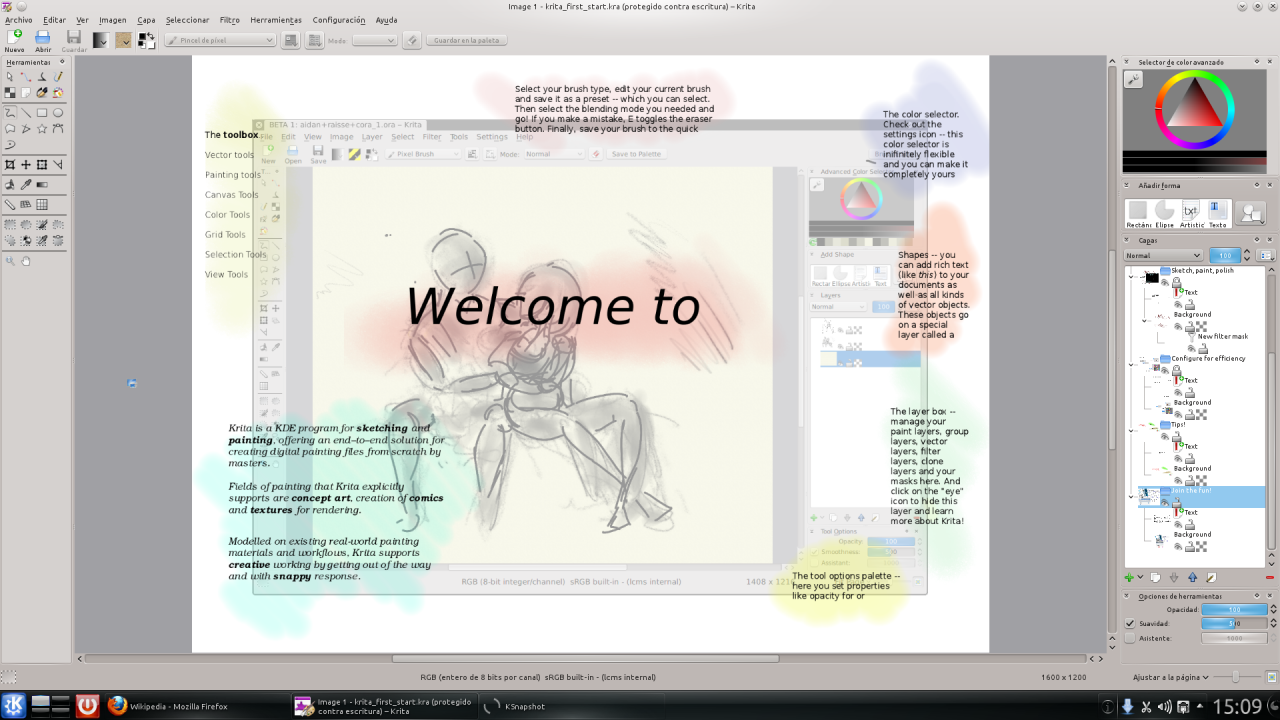Image resolution: width=1280 pixels, height=720 pixels.
Task: Create a new document with Nuevo
Action: (14, 40)
